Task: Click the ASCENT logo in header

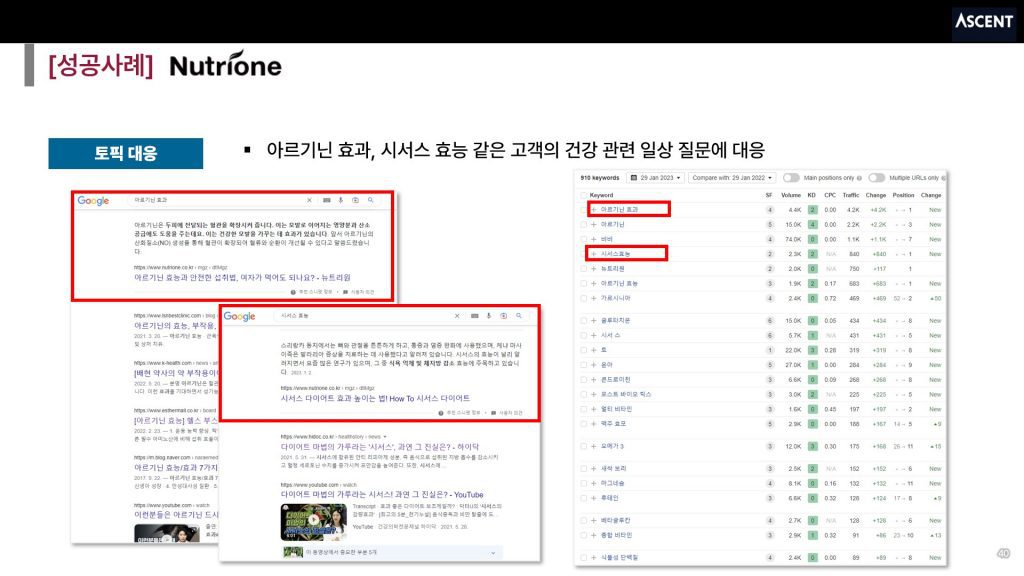Action: [984, 21]
